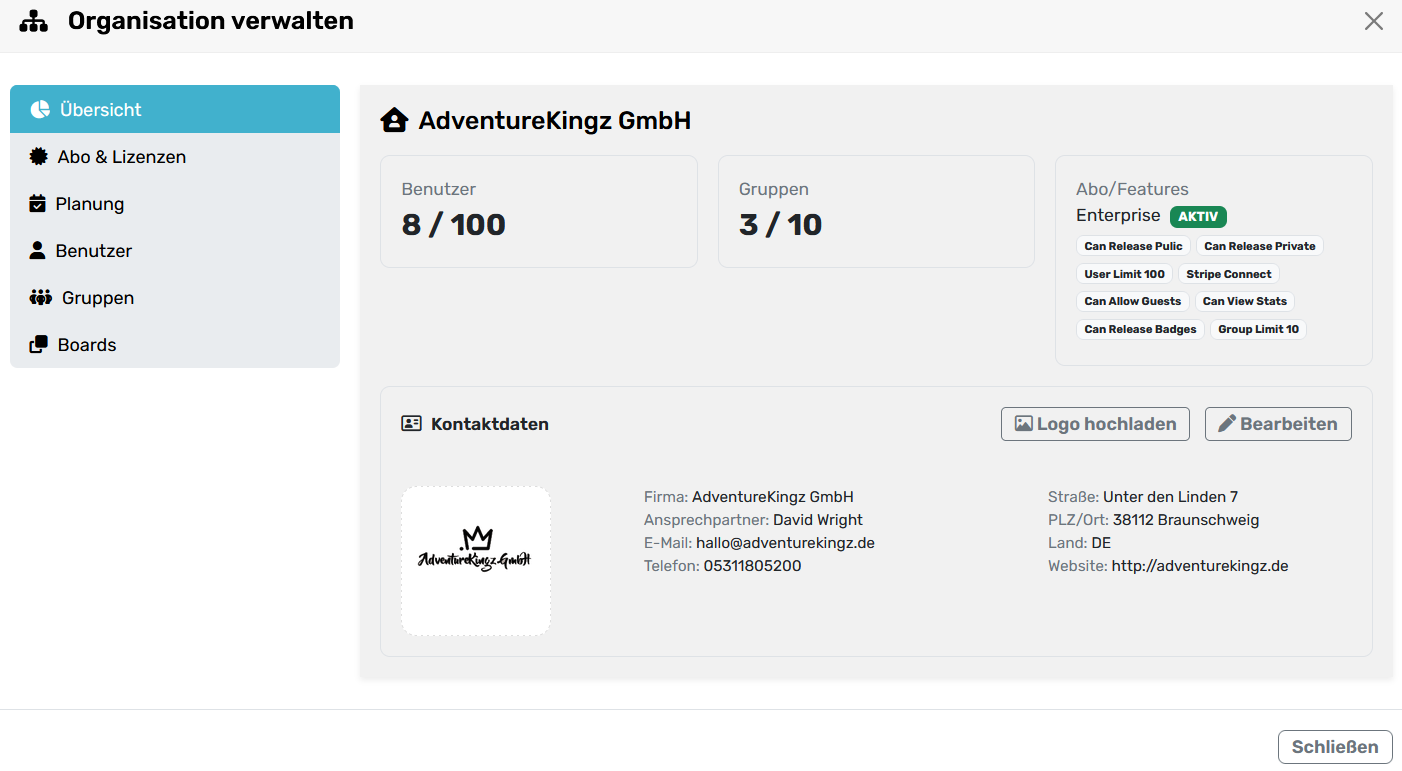1402x771 pixels.
Task: Click the people group icon beside Gruppen
Action: [40, 298]
